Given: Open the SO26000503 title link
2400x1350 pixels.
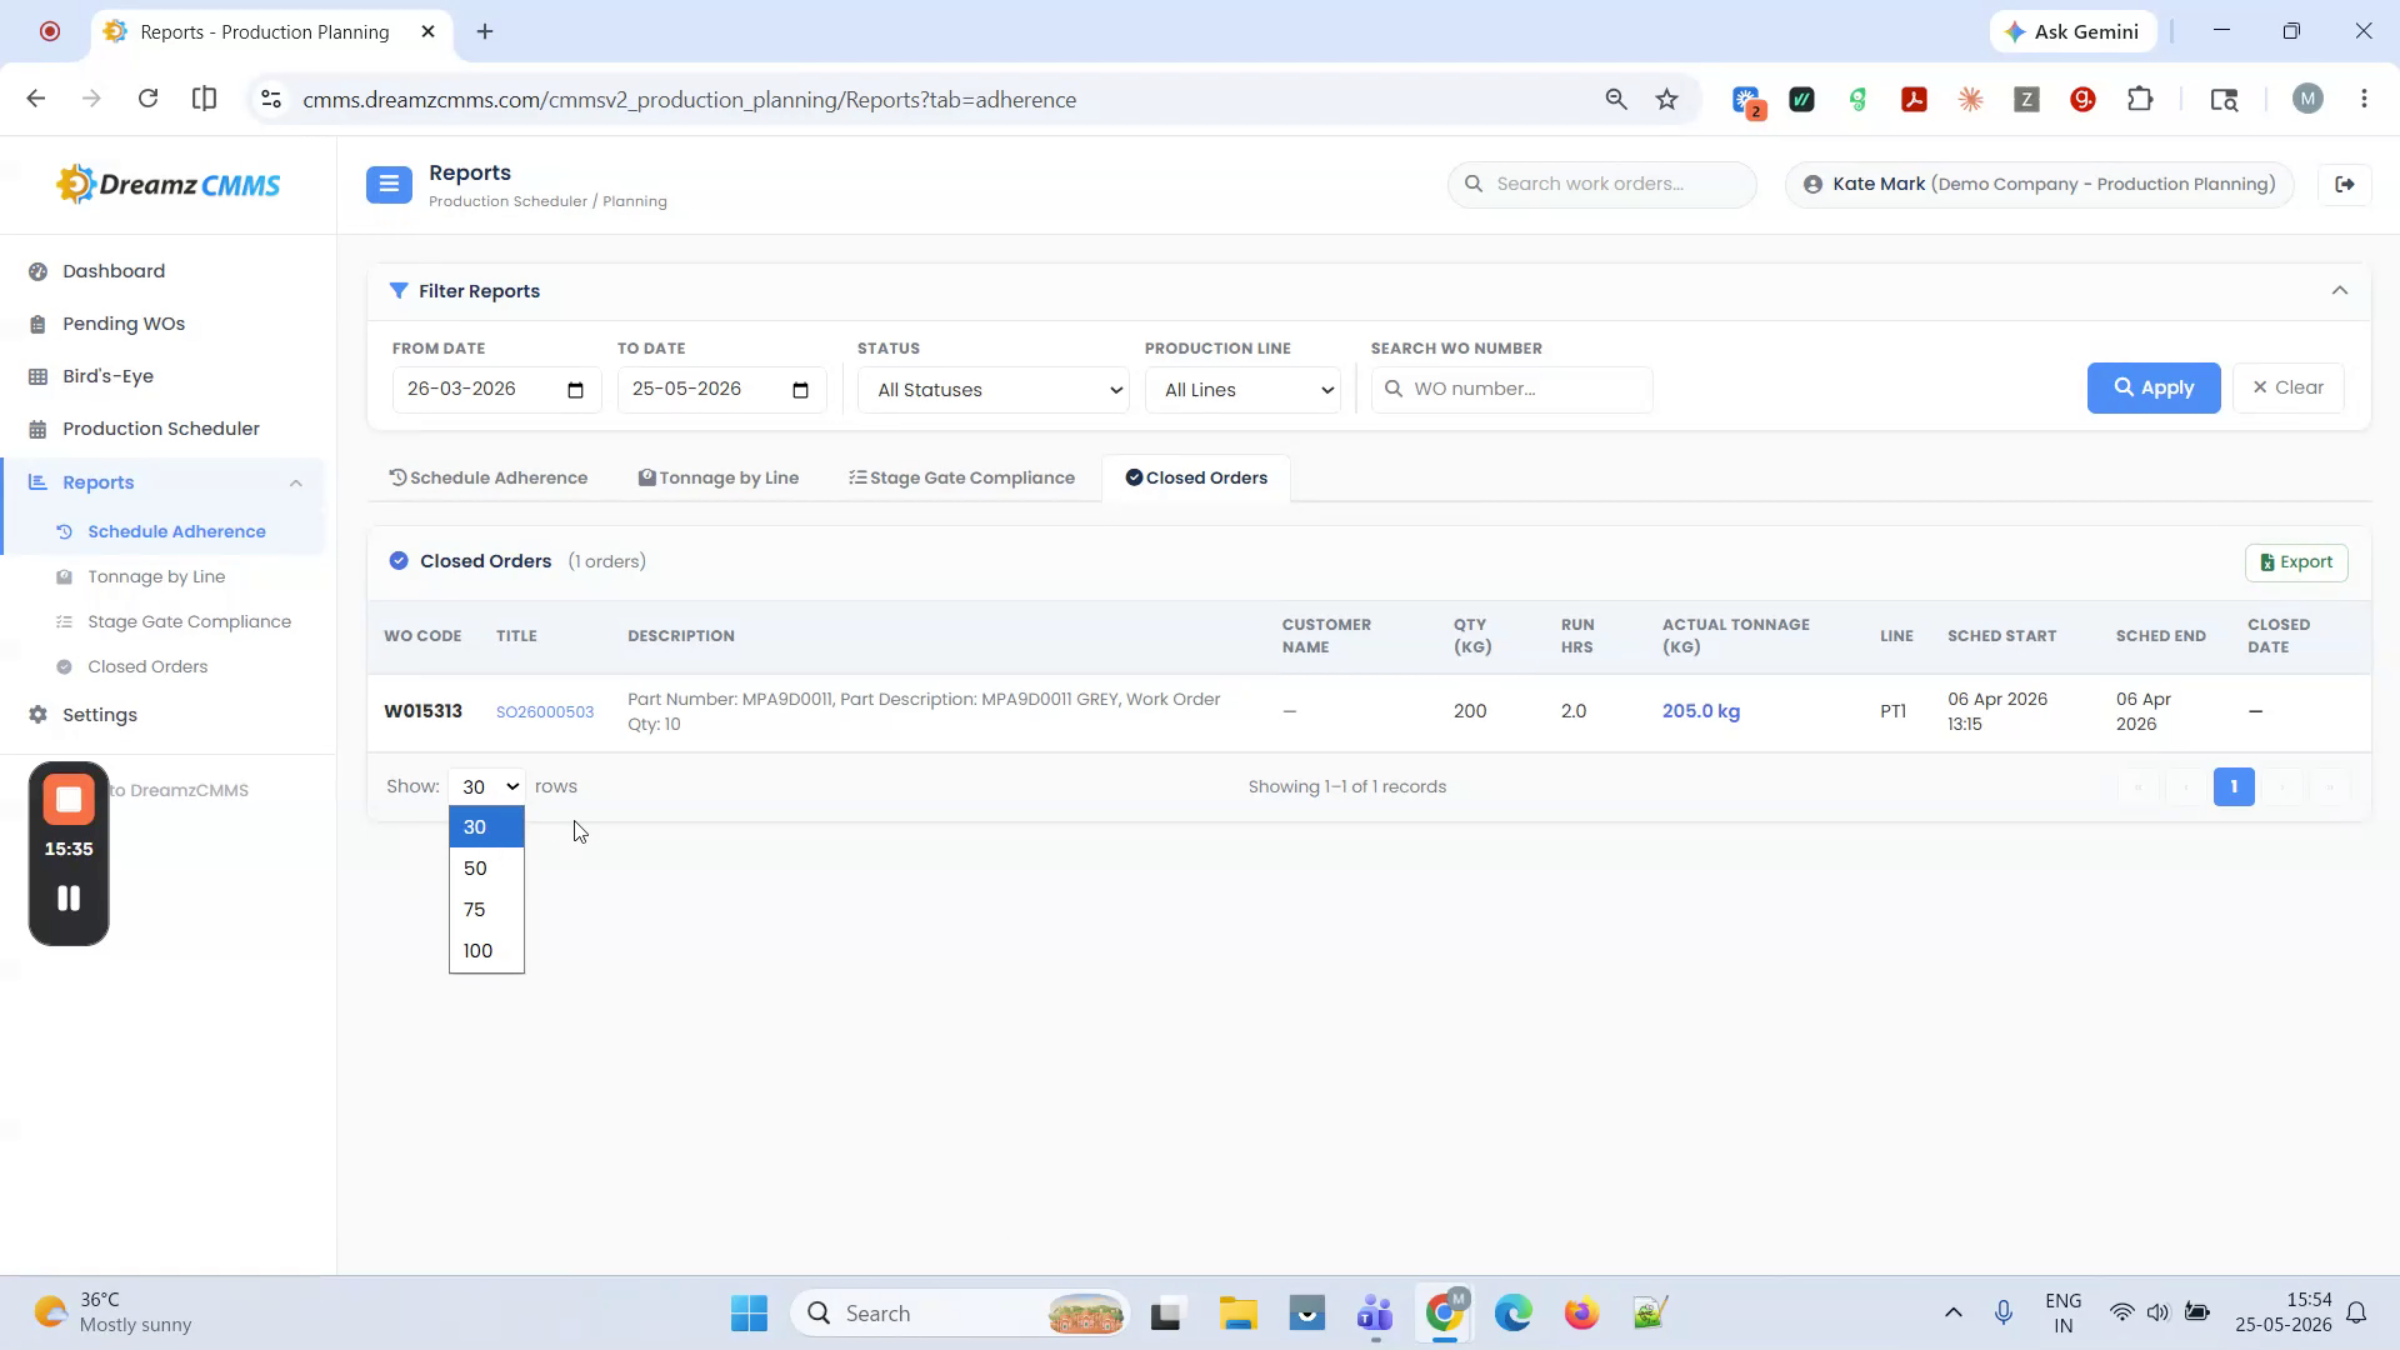Looking at the screenshot, I should (545, 711).
